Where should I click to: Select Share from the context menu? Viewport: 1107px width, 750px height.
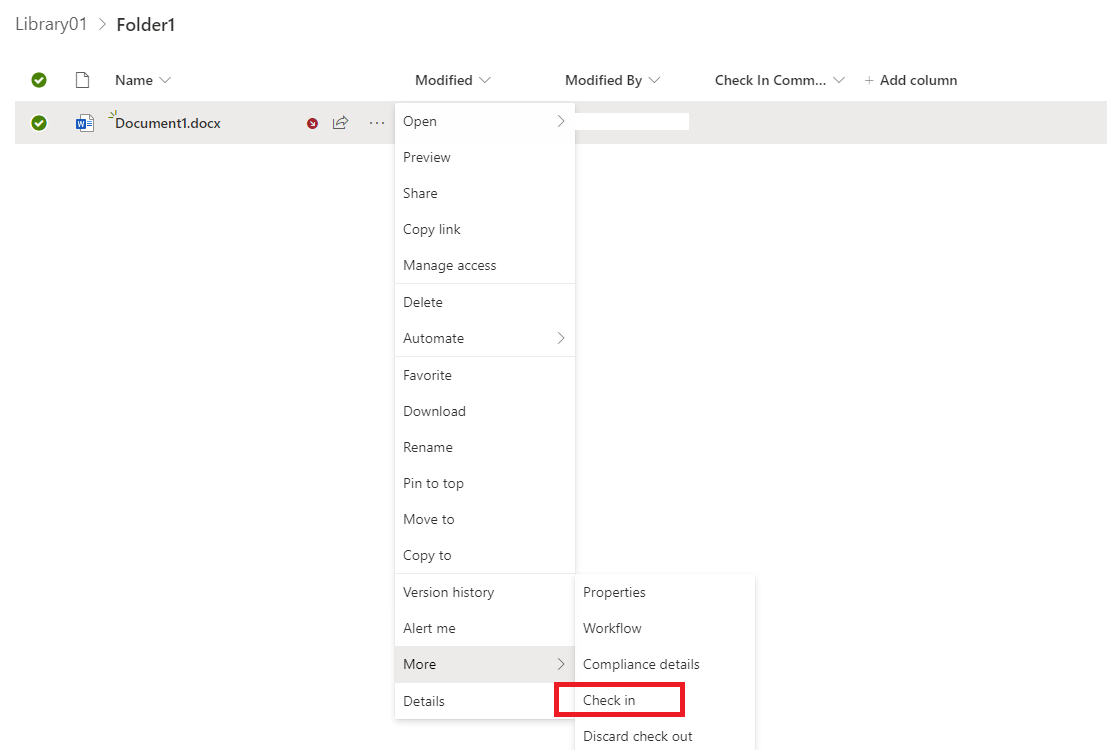point(485,194)
